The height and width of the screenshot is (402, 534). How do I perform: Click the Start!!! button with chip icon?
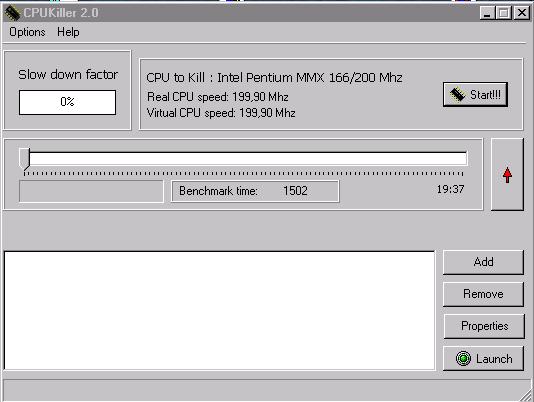(475, 94)
